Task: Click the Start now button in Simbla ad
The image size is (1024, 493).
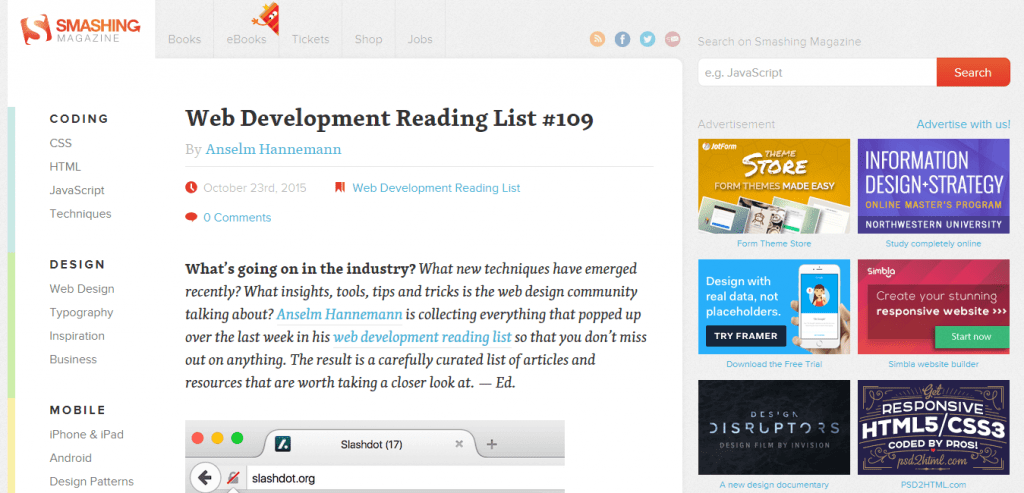Action: pos(970,337)
